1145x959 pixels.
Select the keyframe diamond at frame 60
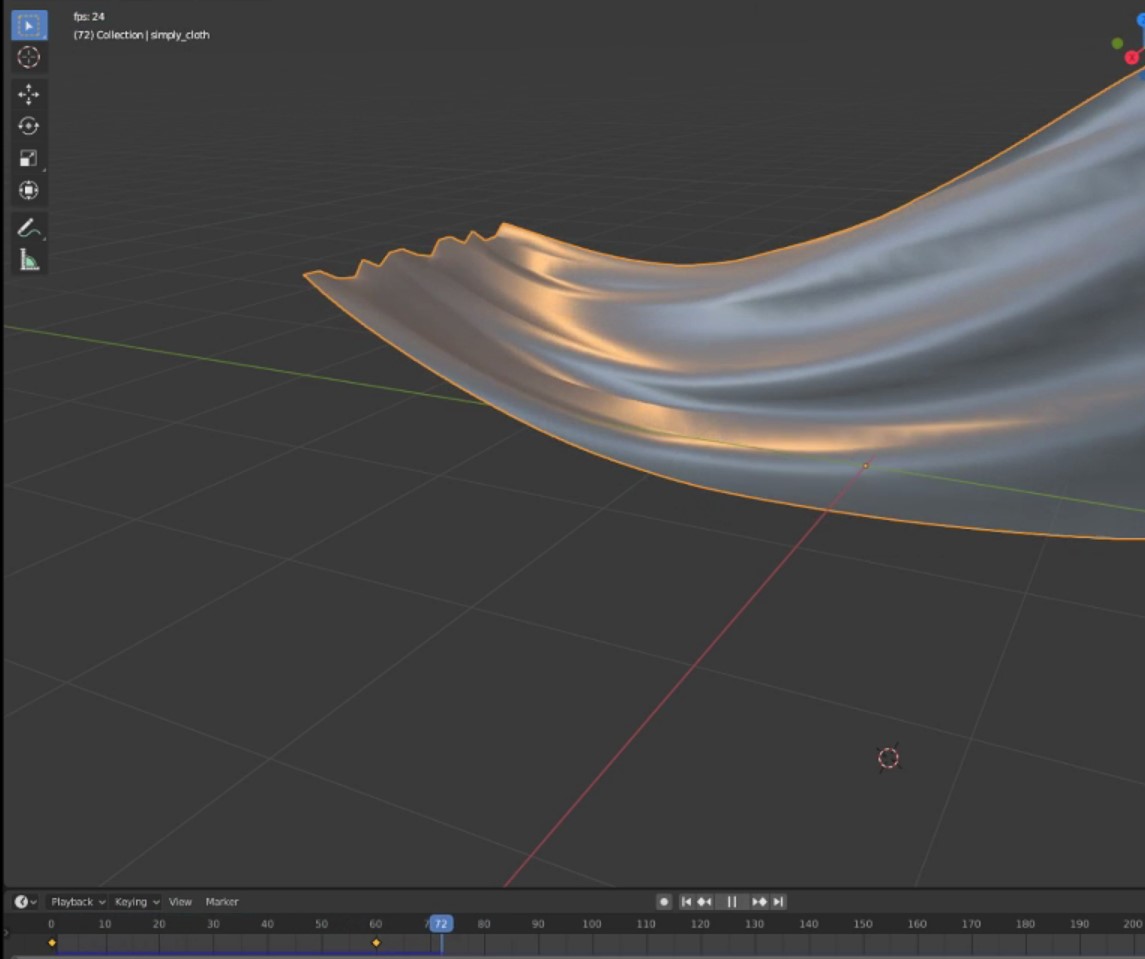pyautogui.click(x=377, y=942)
